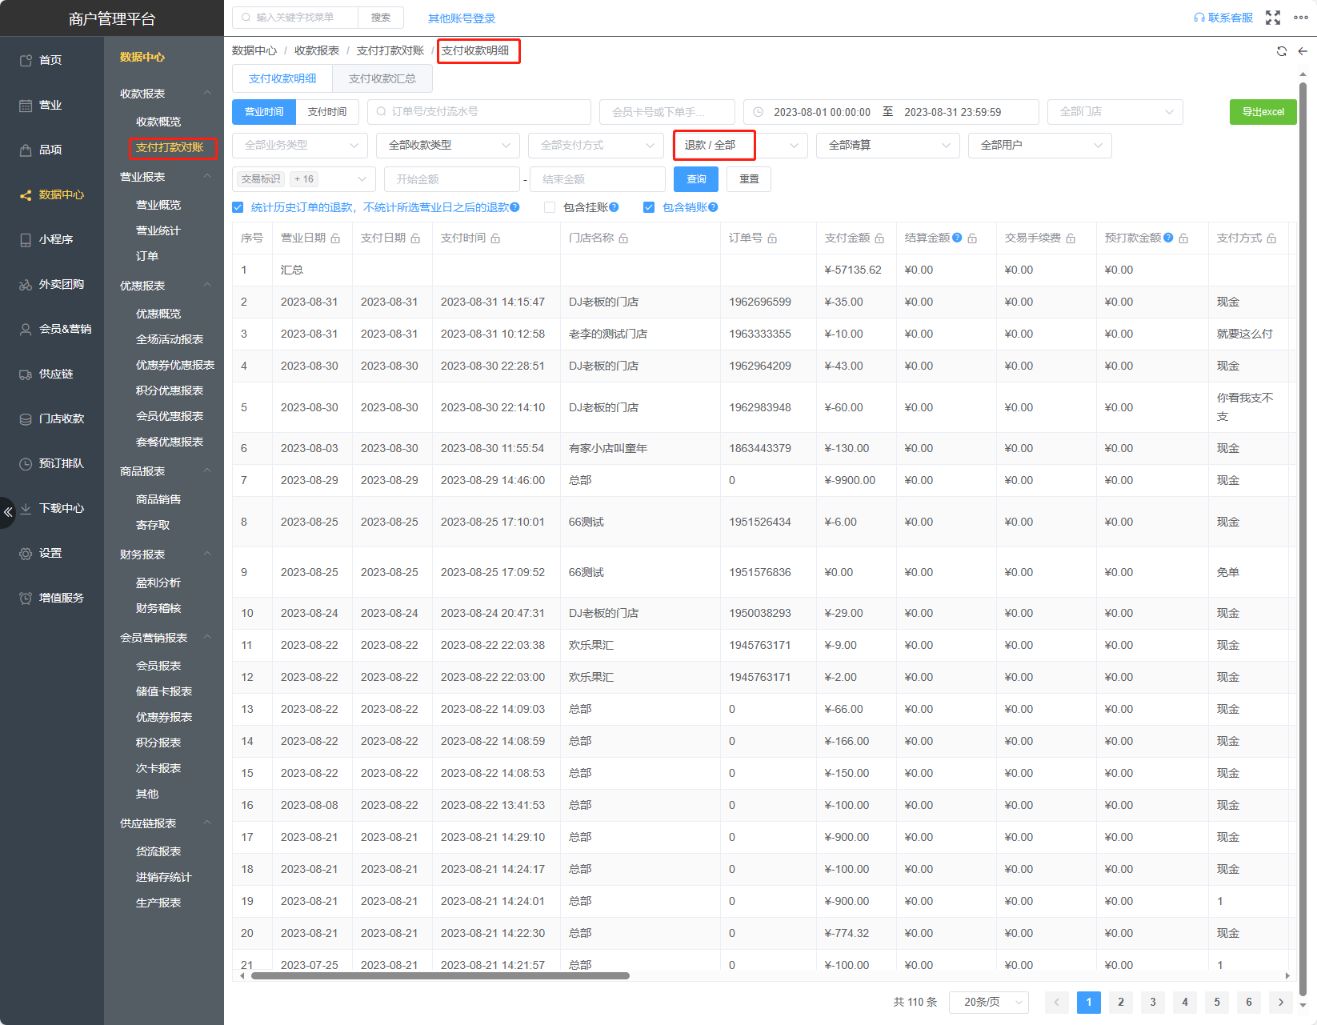Open the 交易标识 +16 multi-select dropdown
Viewport: 1317px width, 1025px height.
click(304, 179)
